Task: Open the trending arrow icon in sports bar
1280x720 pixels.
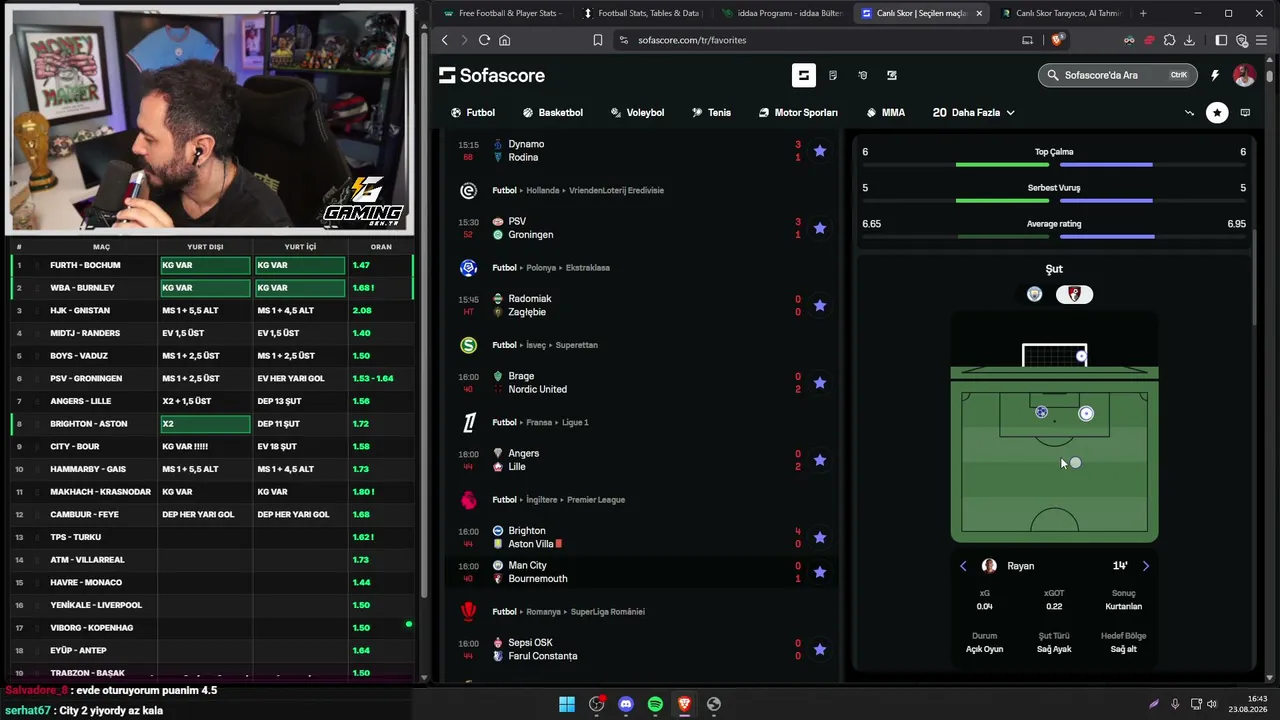Action: coord(1189,113)
